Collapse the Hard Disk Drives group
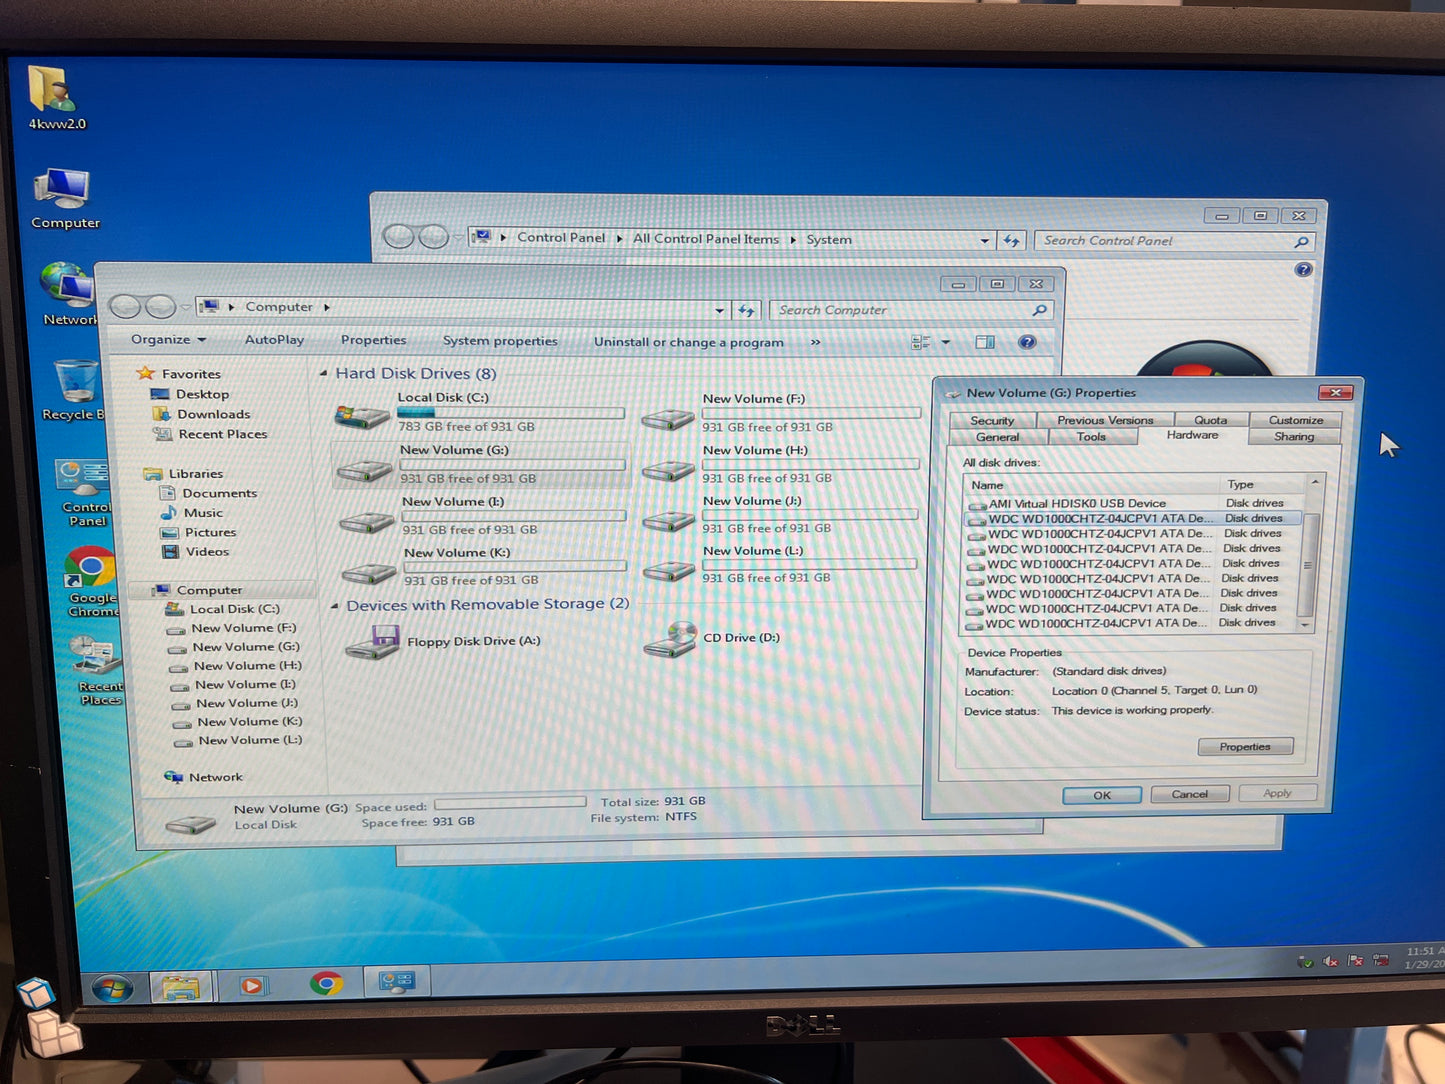 (x=323, y=373)
